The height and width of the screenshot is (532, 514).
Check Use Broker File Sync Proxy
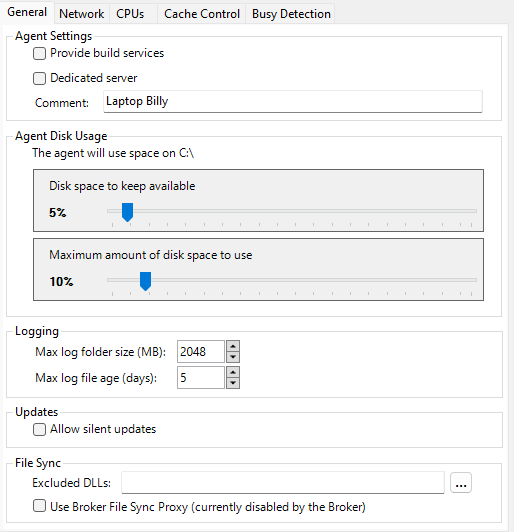coord(39,506)
